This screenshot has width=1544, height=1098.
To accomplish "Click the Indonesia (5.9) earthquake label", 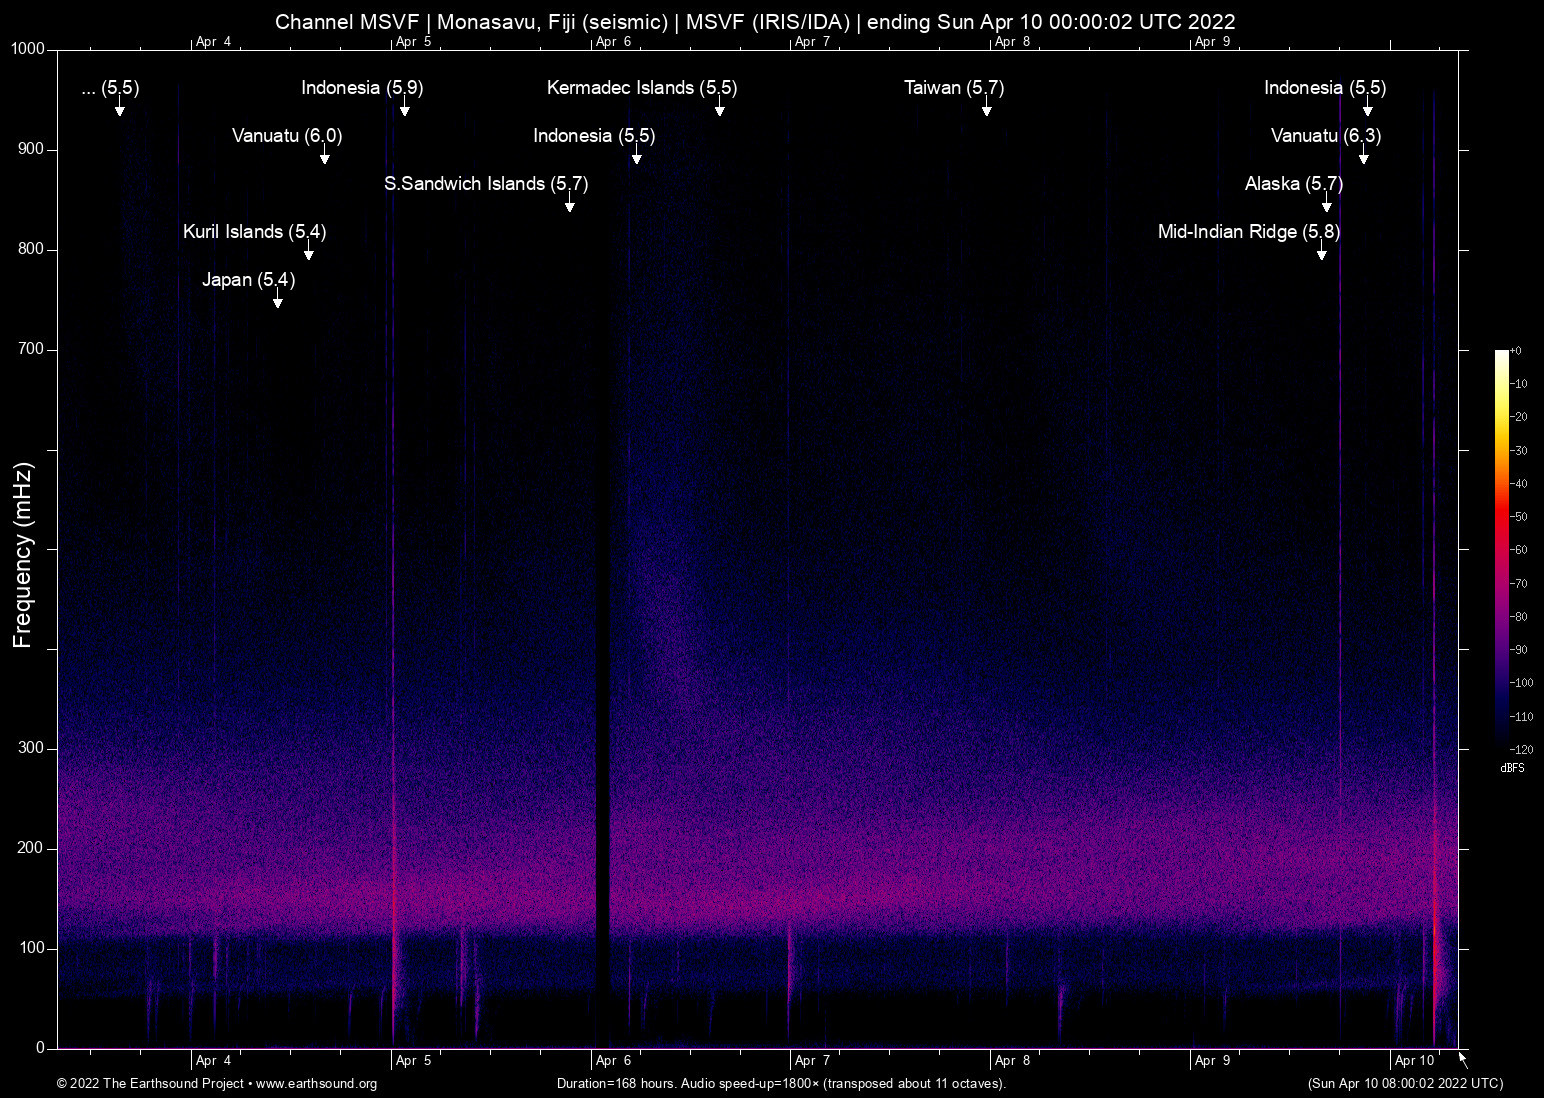I will point(362,88).
